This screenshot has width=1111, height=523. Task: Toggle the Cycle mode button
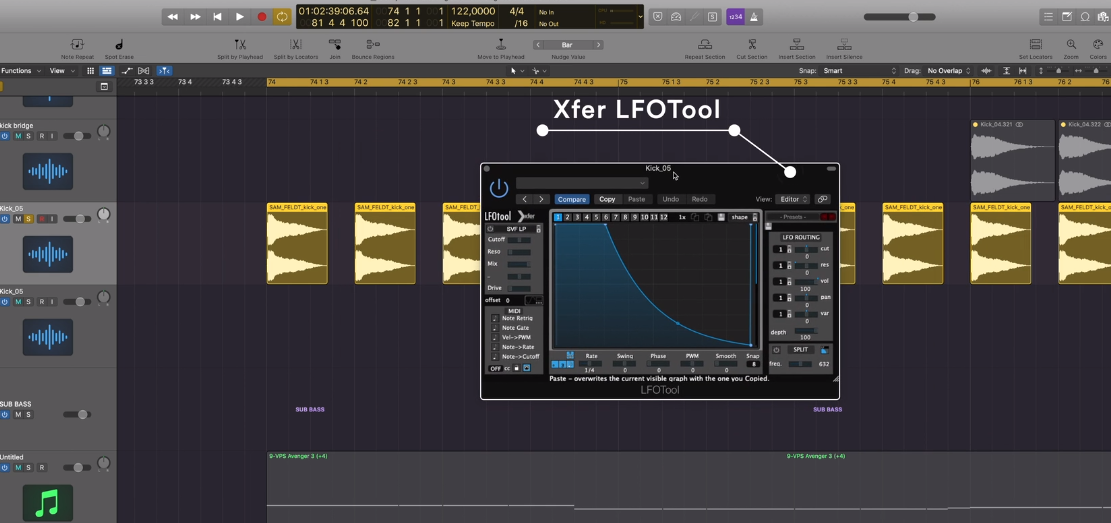[283, 17]
